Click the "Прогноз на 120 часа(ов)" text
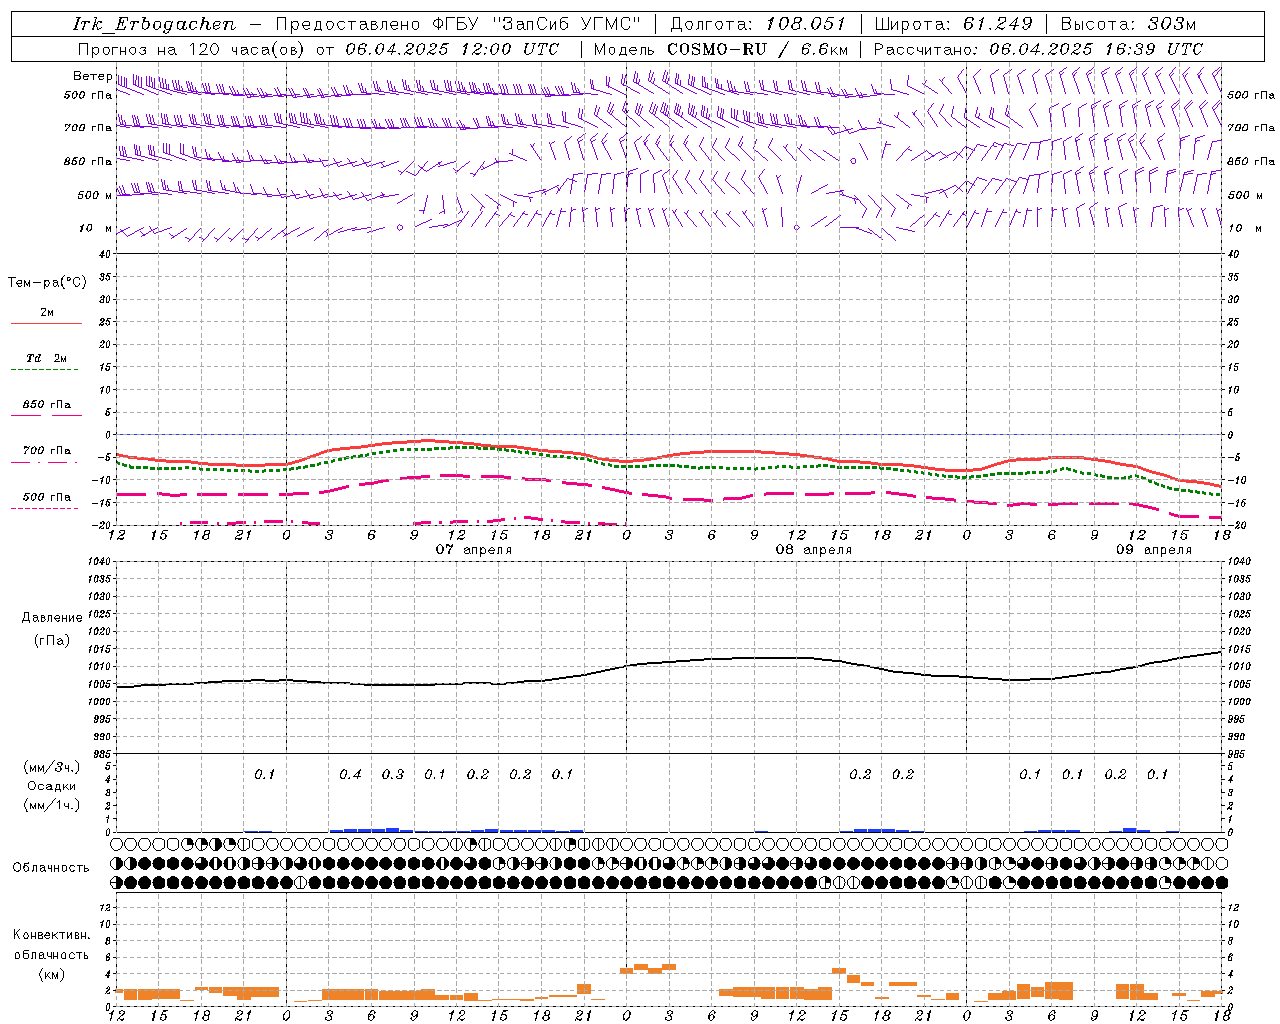Screen dimensions: 1280x1024 [191, 49]
